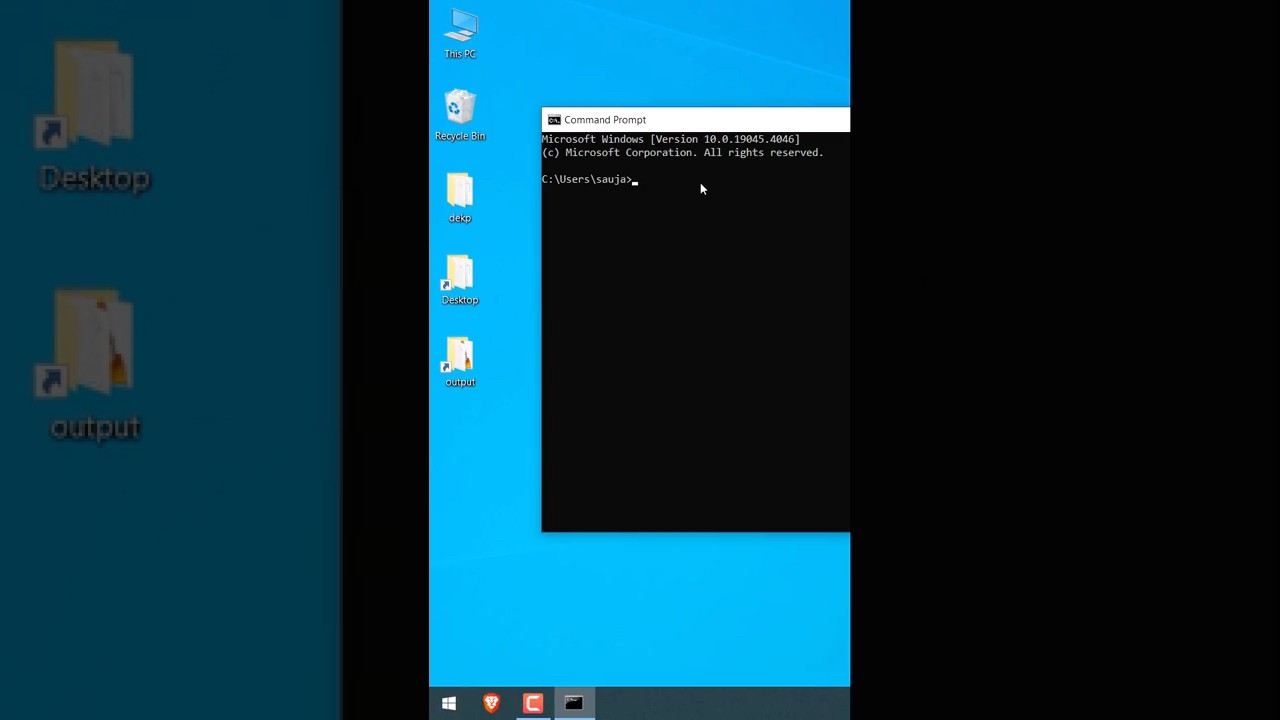Open the Command Prompt title bar system icon

click(x=554, y=120)
